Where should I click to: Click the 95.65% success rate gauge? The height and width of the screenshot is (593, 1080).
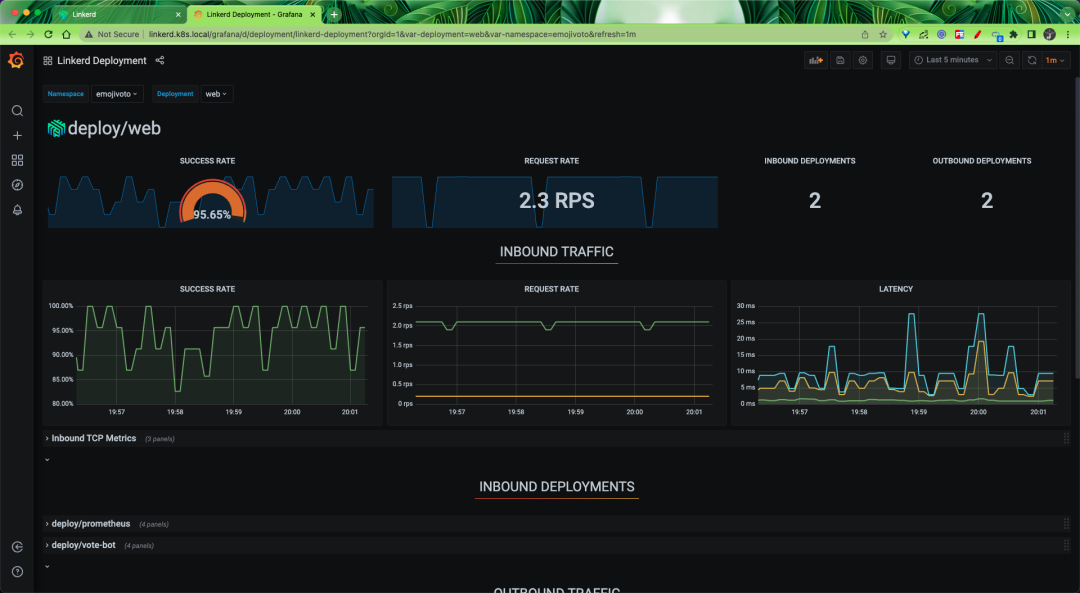pos(212,202)
